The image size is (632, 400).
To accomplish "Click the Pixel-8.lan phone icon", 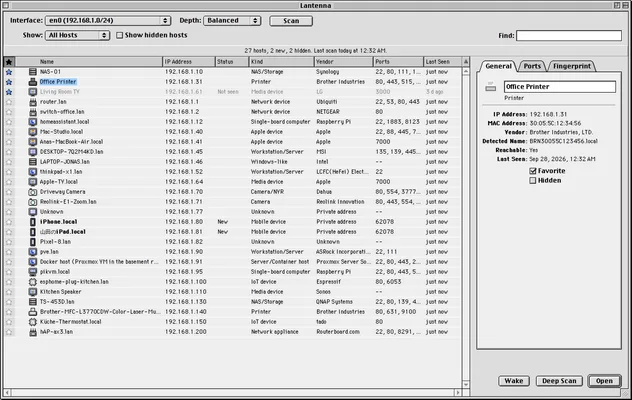I will 33,242.
